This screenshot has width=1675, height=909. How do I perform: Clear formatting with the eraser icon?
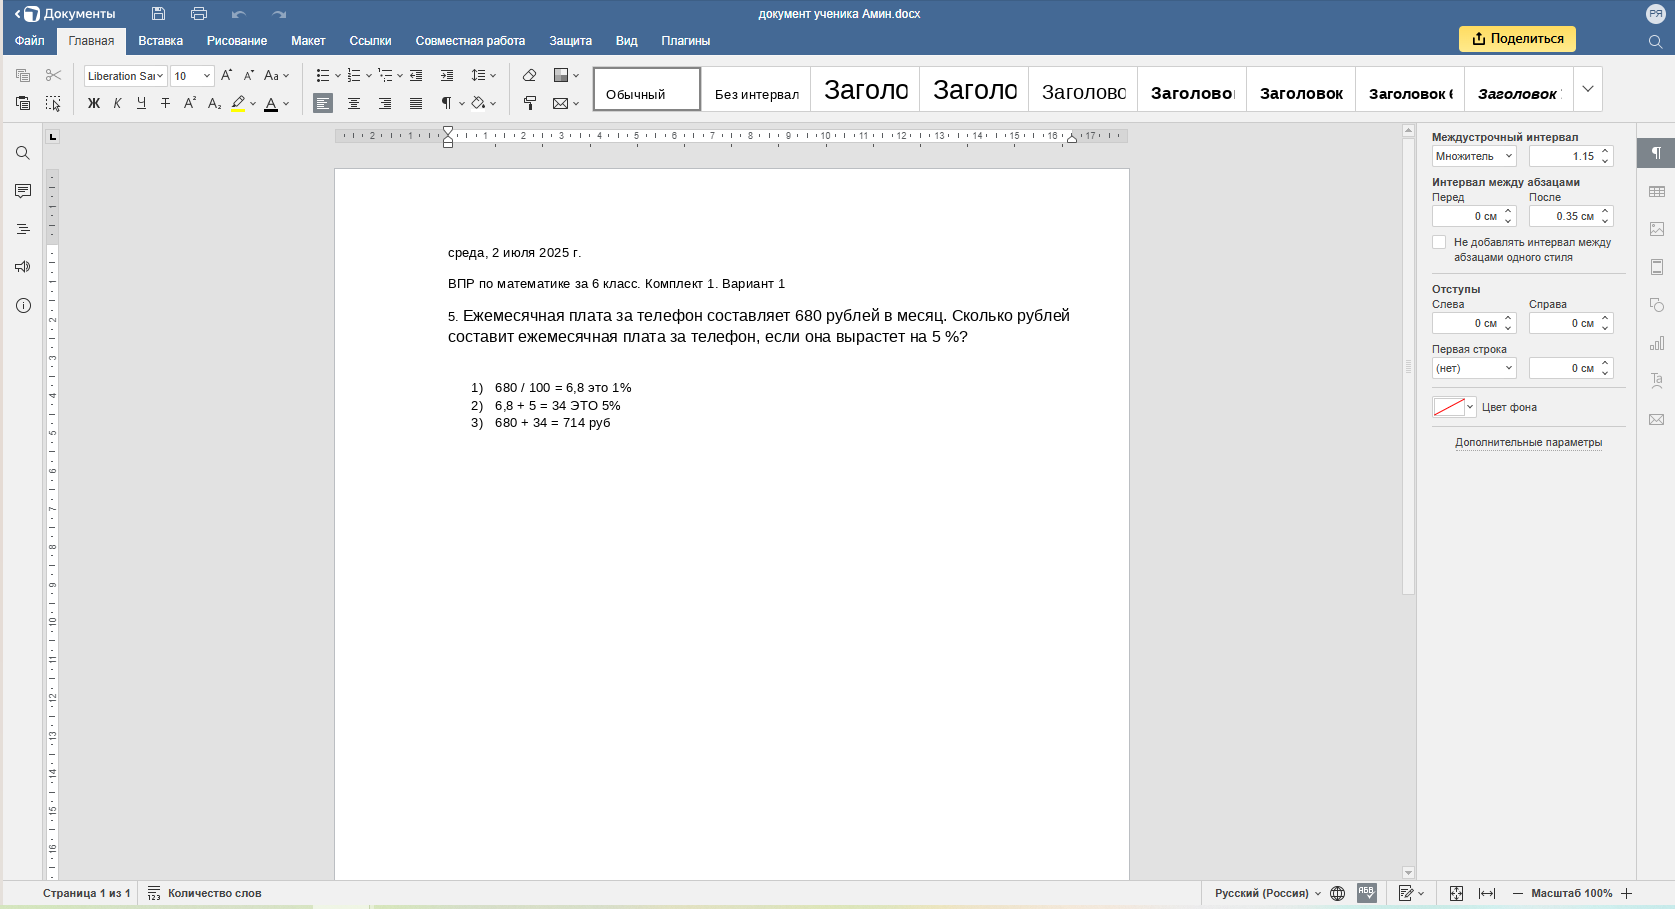[x=530, y=76]
